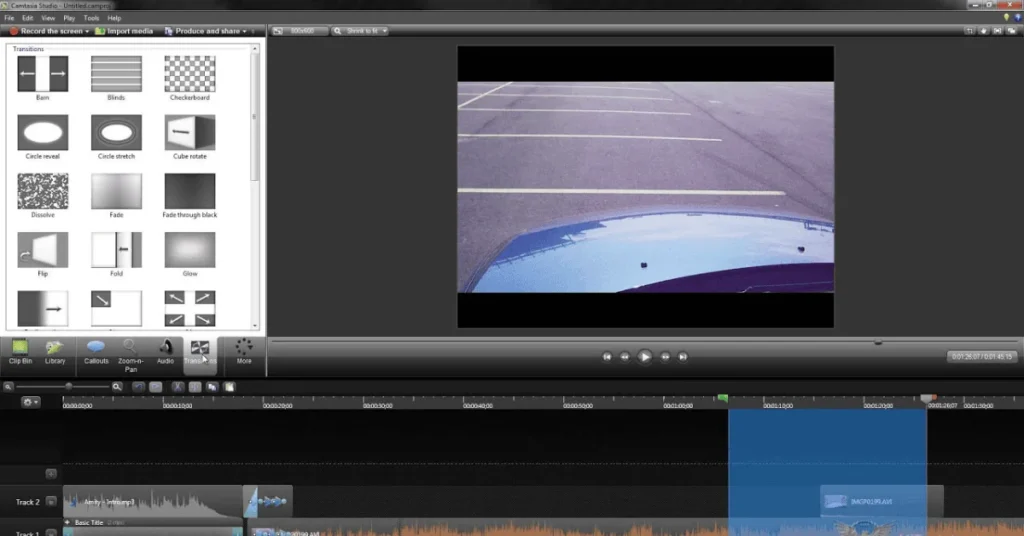Image resolution: width=1024 pixels, height=536 pixels.
Task: Click the transitions panel scroll-down arrow
Action: pos(255,325)
